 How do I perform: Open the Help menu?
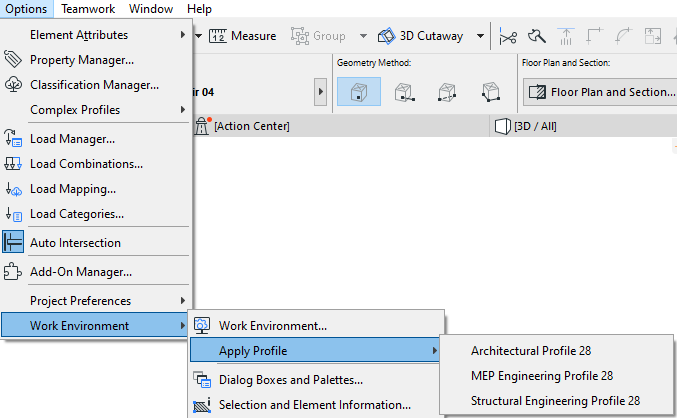pos(199,9)
